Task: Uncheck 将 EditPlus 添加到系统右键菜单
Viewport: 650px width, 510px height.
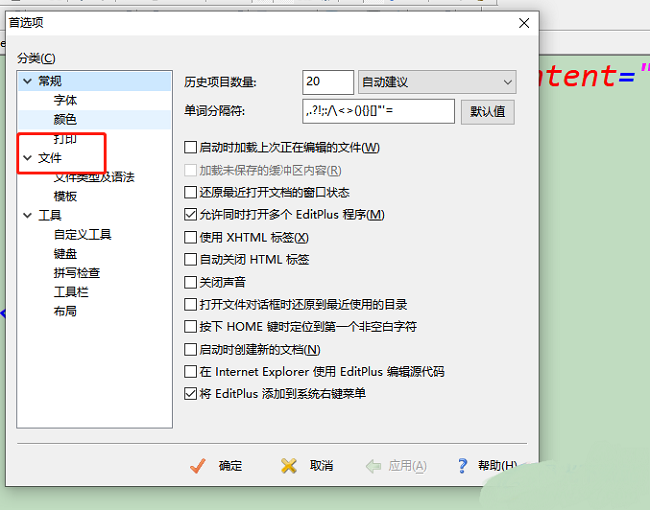Action: [x=190, y=393]
